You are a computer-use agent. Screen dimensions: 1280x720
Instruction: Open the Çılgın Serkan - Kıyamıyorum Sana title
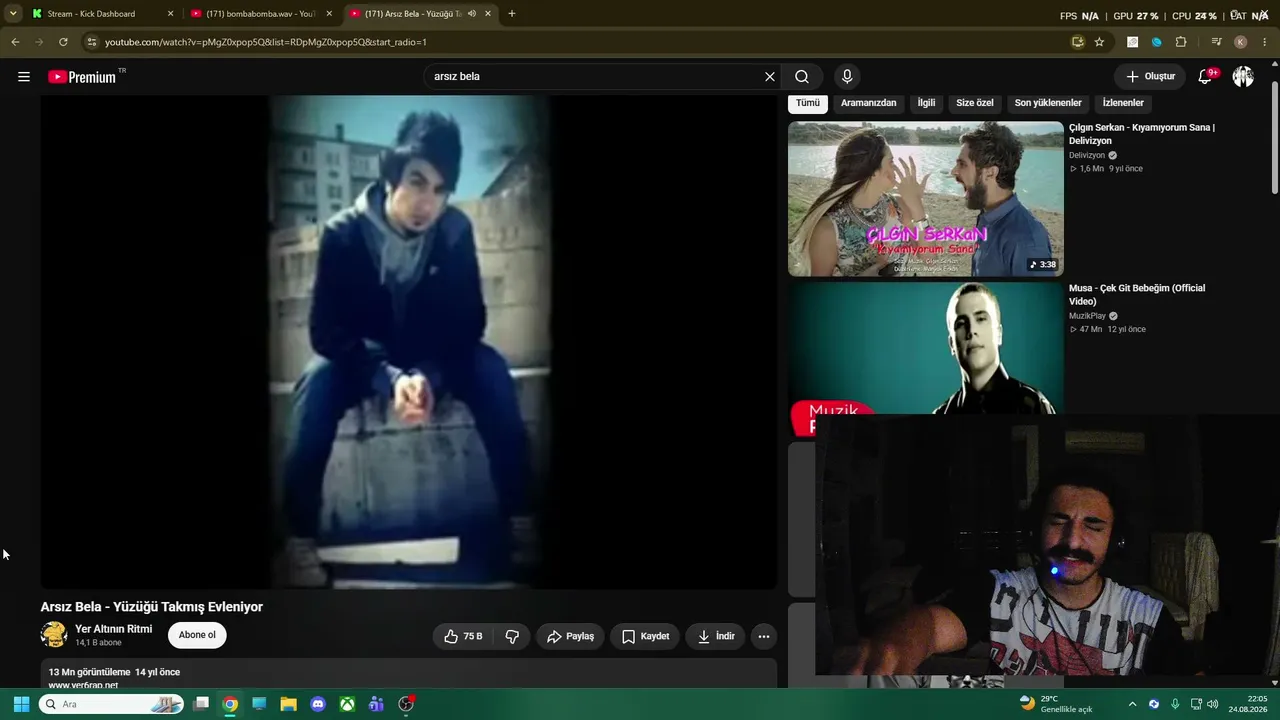(x=1142, y=134)
